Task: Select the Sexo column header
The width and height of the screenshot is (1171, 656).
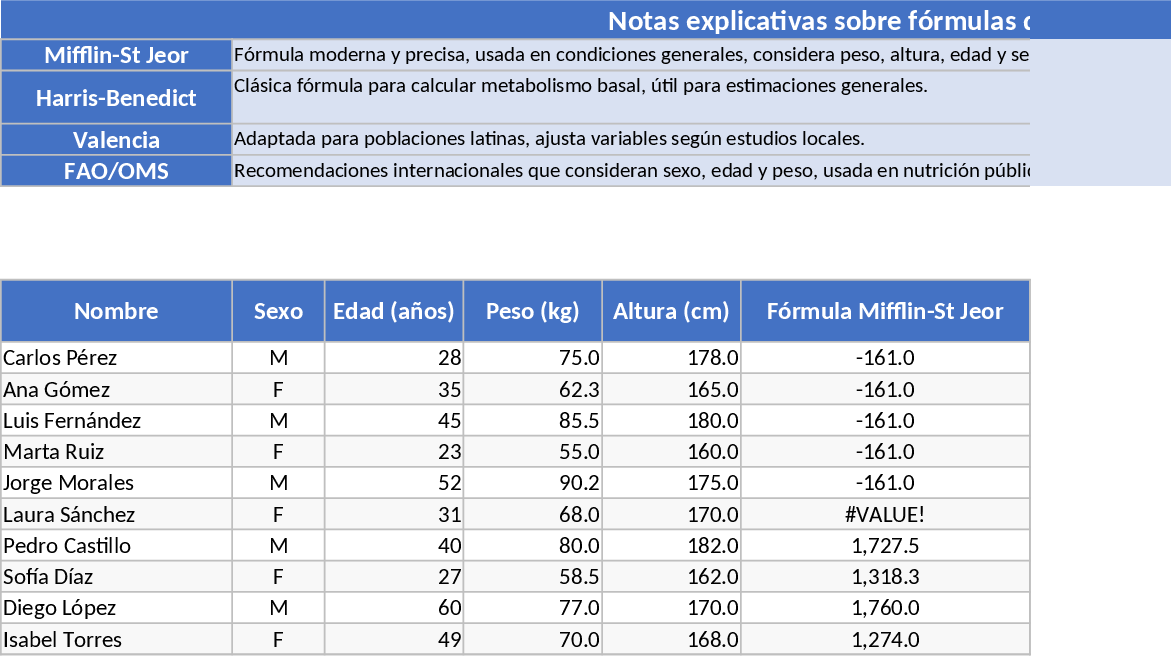Action: coord(278,311)
